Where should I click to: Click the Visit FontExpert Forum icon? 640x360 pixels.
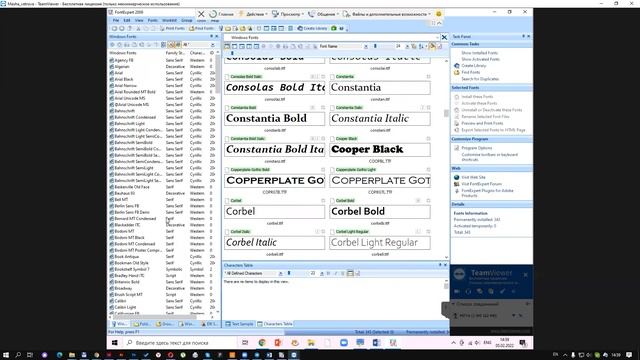[x=457, y=184]
